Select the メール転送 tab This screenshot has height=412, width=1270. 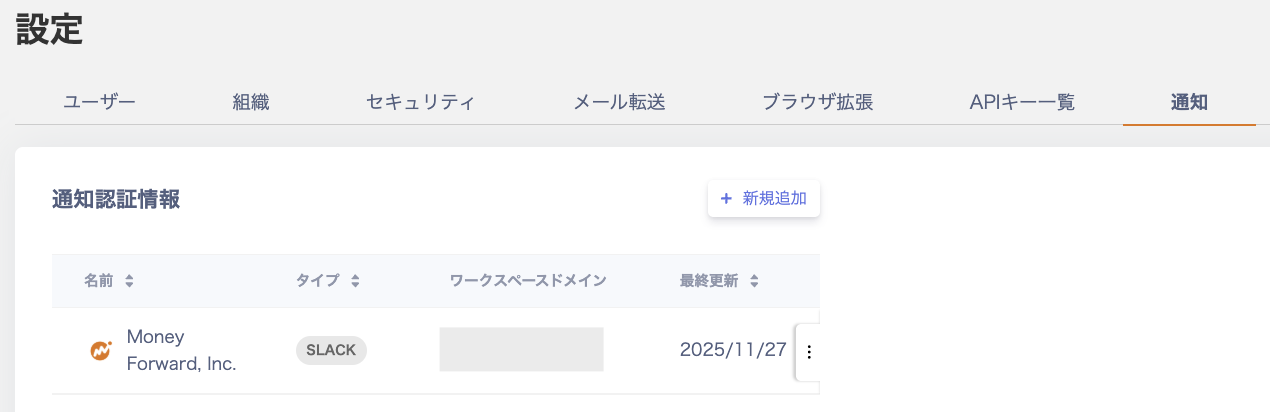pos(620,102)
